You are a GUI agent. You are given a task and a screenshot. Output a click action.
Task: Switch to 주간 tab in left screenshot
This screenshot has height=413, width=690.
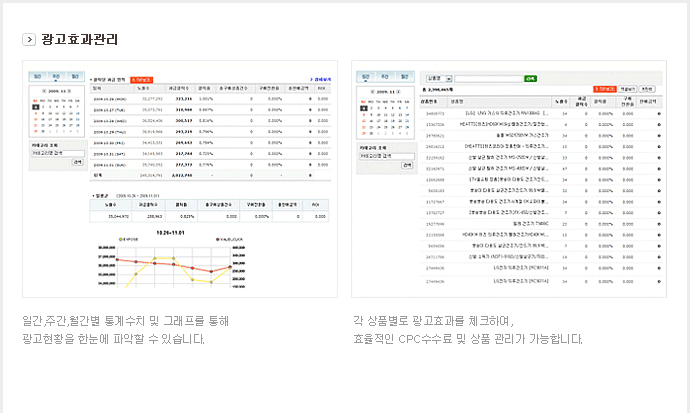(x=56, y=76)
